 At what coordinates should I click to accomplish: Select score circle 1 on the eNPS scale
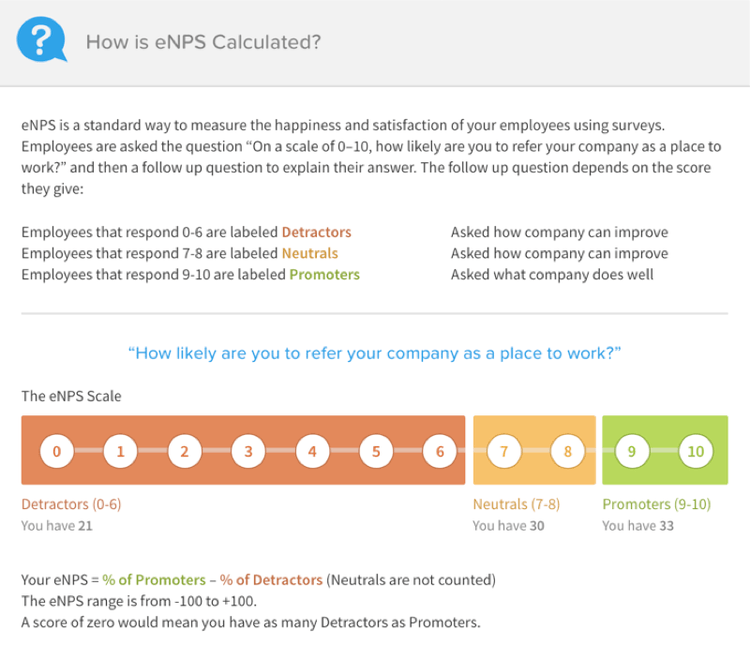point(121,451)
